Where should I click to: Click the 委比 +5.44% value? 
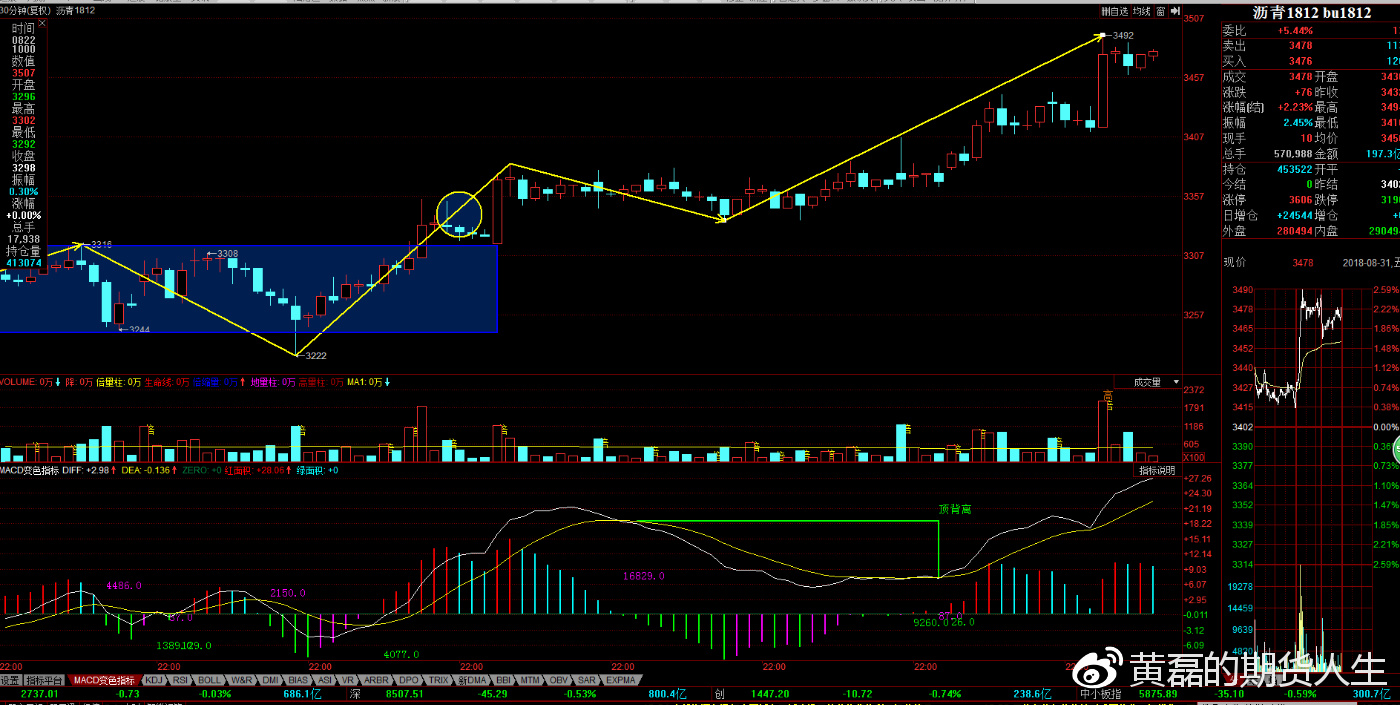click(1296, 30)
